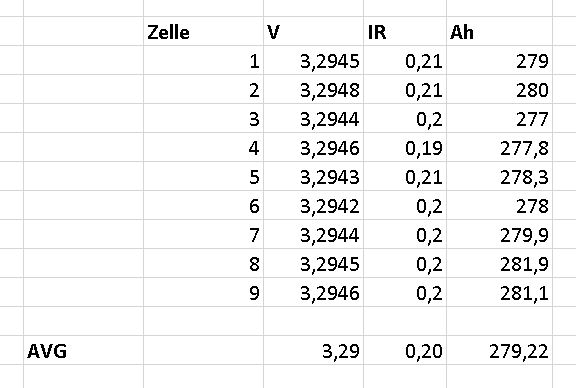Click the Ah value 278,3 cell

click(x=500, y=176)
